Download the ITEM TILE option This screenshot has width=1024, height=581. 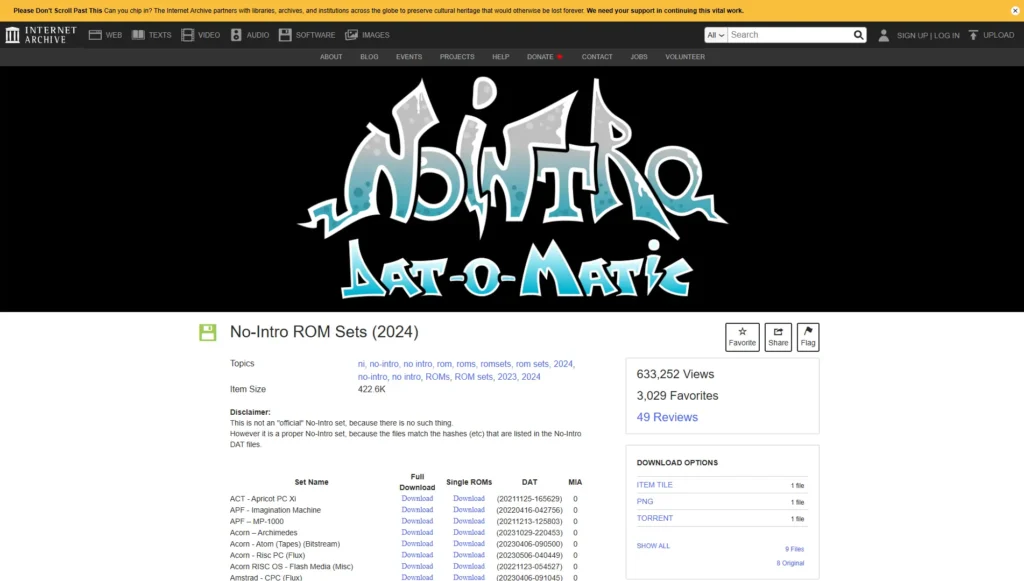pos(654,485)
